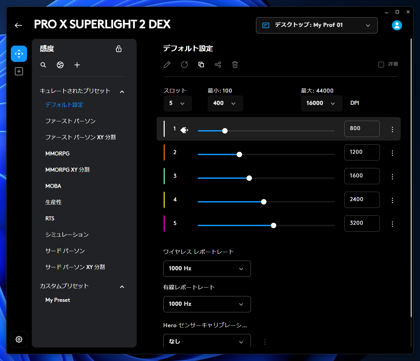Viewport: 420px width, 361px height.
Task: Click slider handle for DPI slot 2
Action: [239, 154]
